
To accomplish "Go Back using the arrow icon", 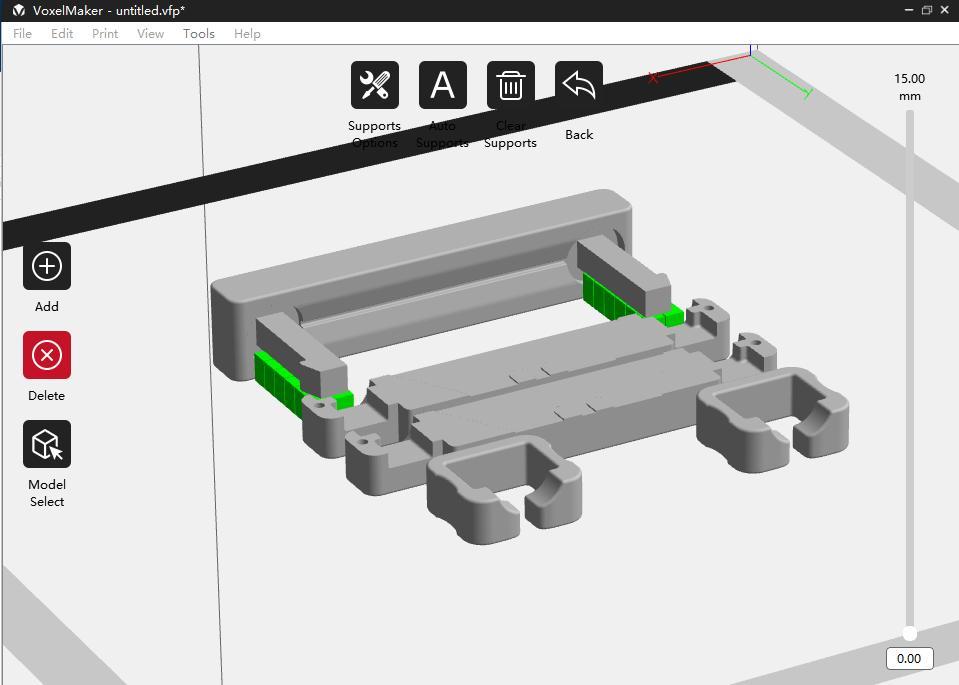I will point(578,85).
